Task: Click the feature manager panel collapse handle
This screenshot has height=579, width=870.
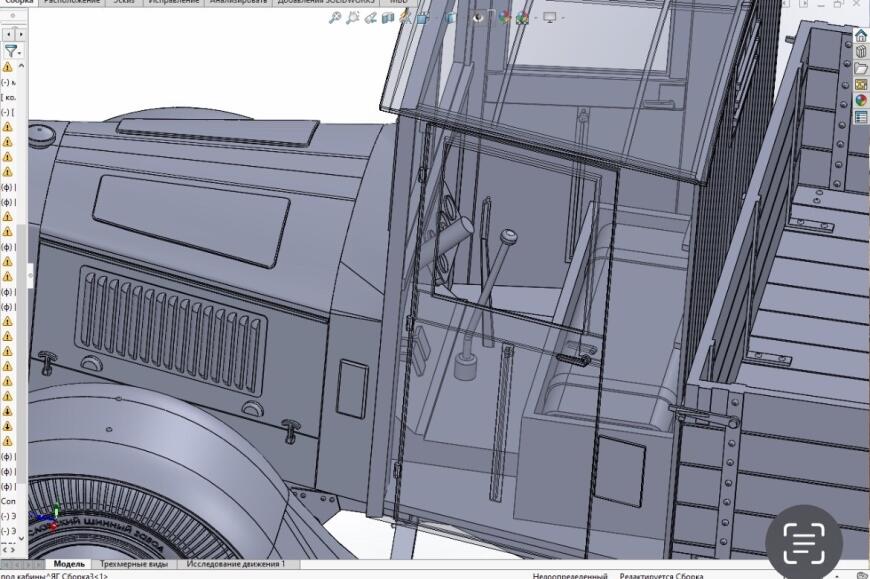Action: [31, 274]
